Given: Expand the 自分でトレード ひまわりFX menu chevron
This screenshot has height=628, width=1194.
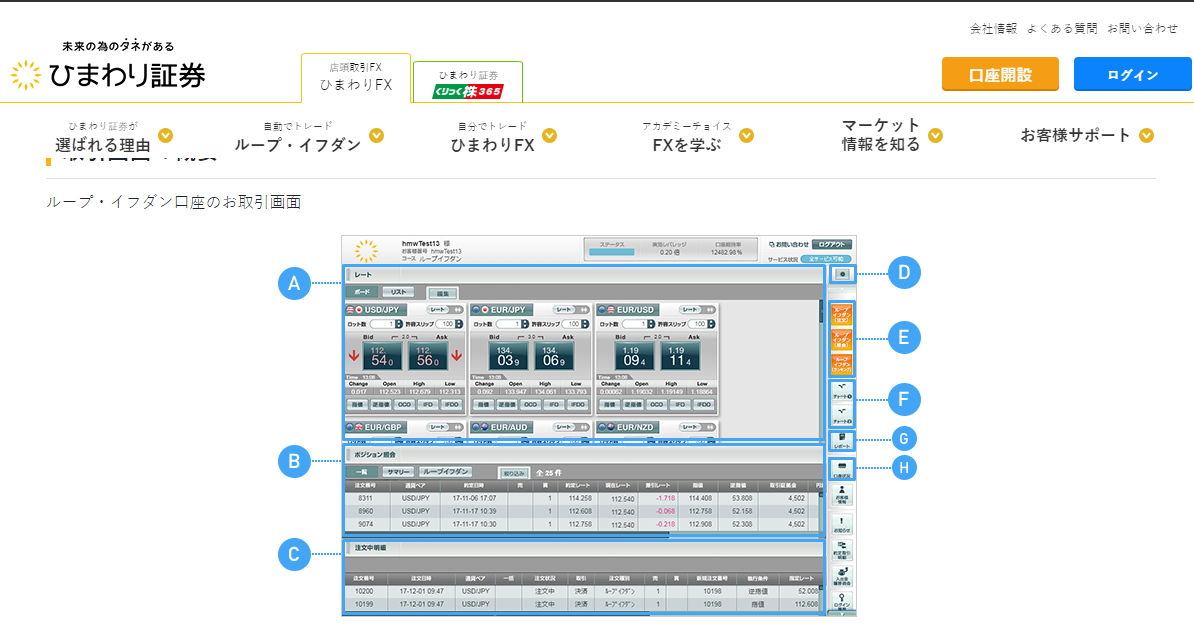Looking at the screenshot, I should (549, 135).
